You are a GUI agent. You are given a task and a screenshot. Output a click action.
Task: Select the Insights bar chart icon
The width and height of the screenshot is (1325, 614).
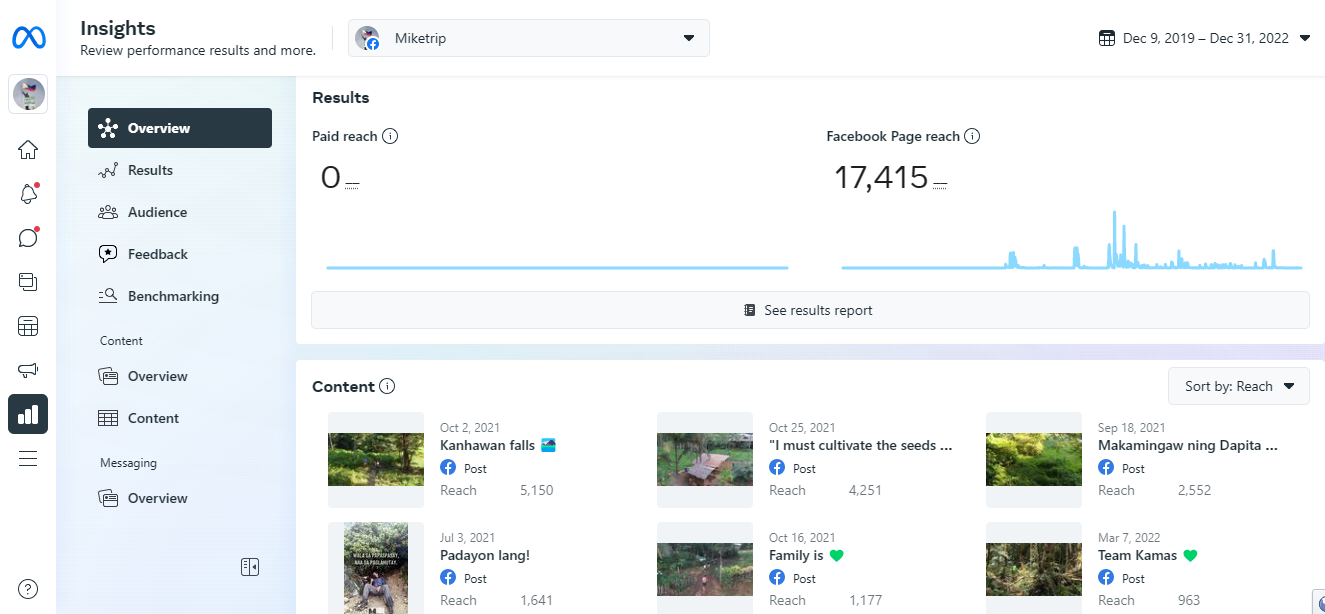[28, 414]
